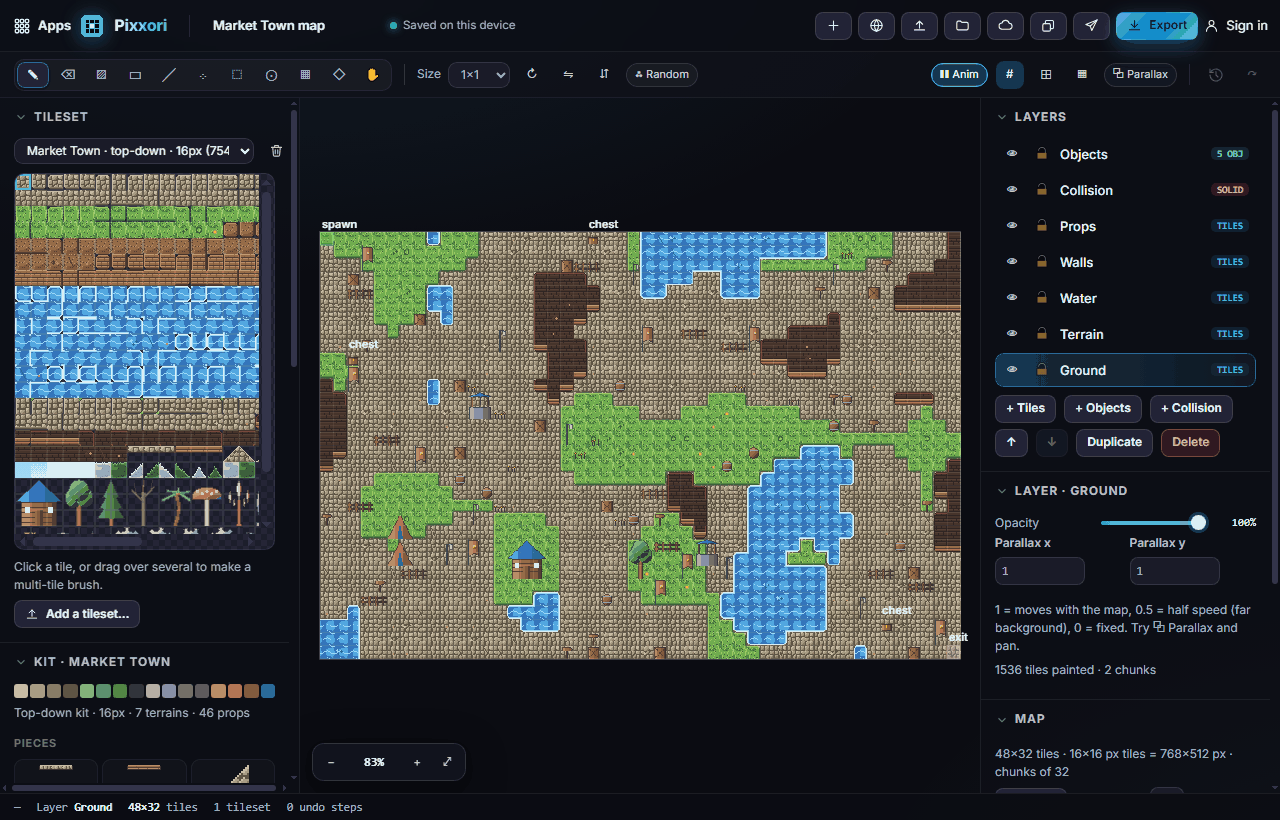The image size is (1280, 820).
Task: Toggle visibility of the Collision layer
Action: 1012,190
